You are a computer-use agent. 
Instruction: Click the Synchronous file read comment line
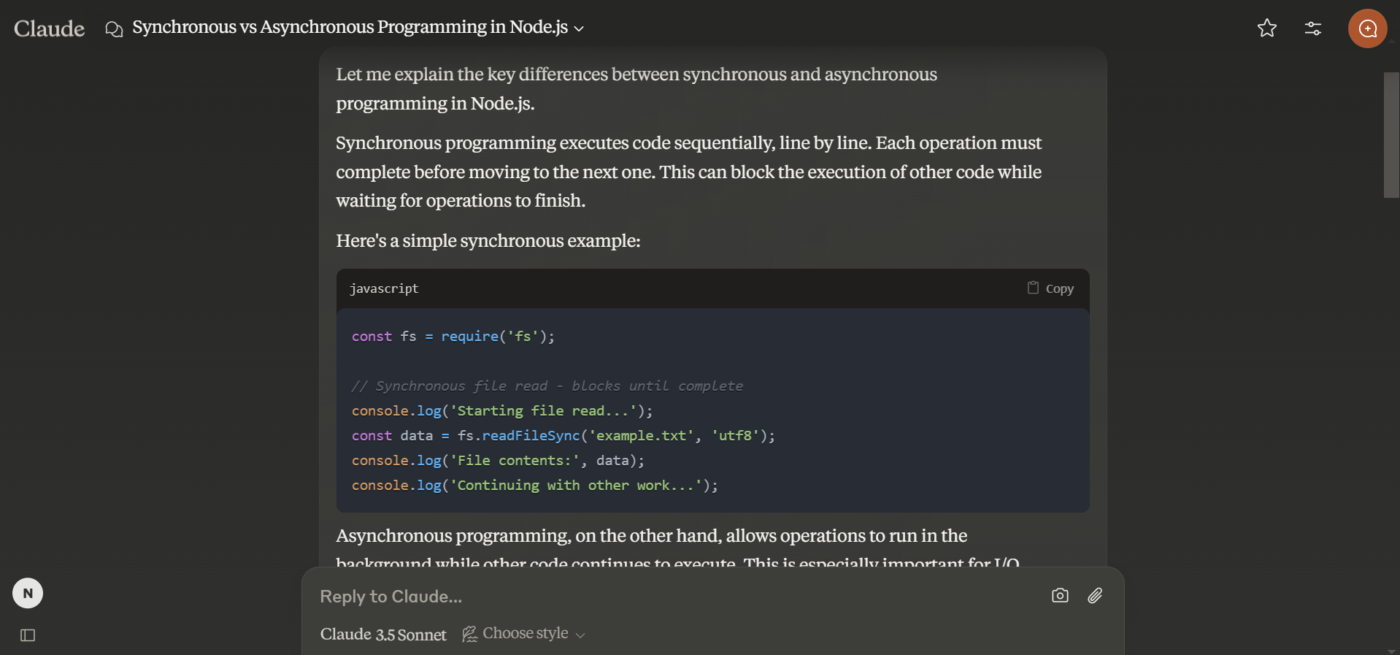pos(547,386)
